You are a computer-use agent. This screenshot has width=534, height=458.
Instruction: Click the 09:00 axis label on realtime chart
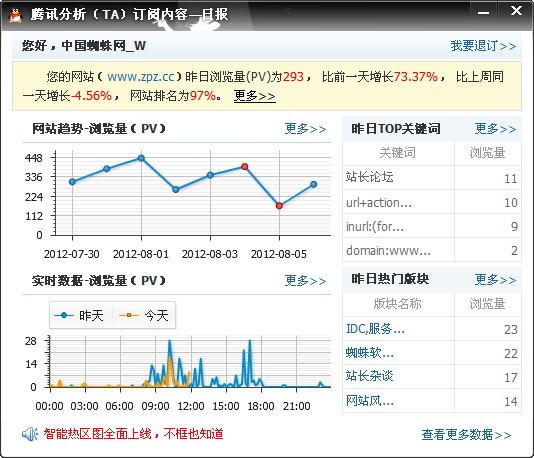(x=155, y=406)
